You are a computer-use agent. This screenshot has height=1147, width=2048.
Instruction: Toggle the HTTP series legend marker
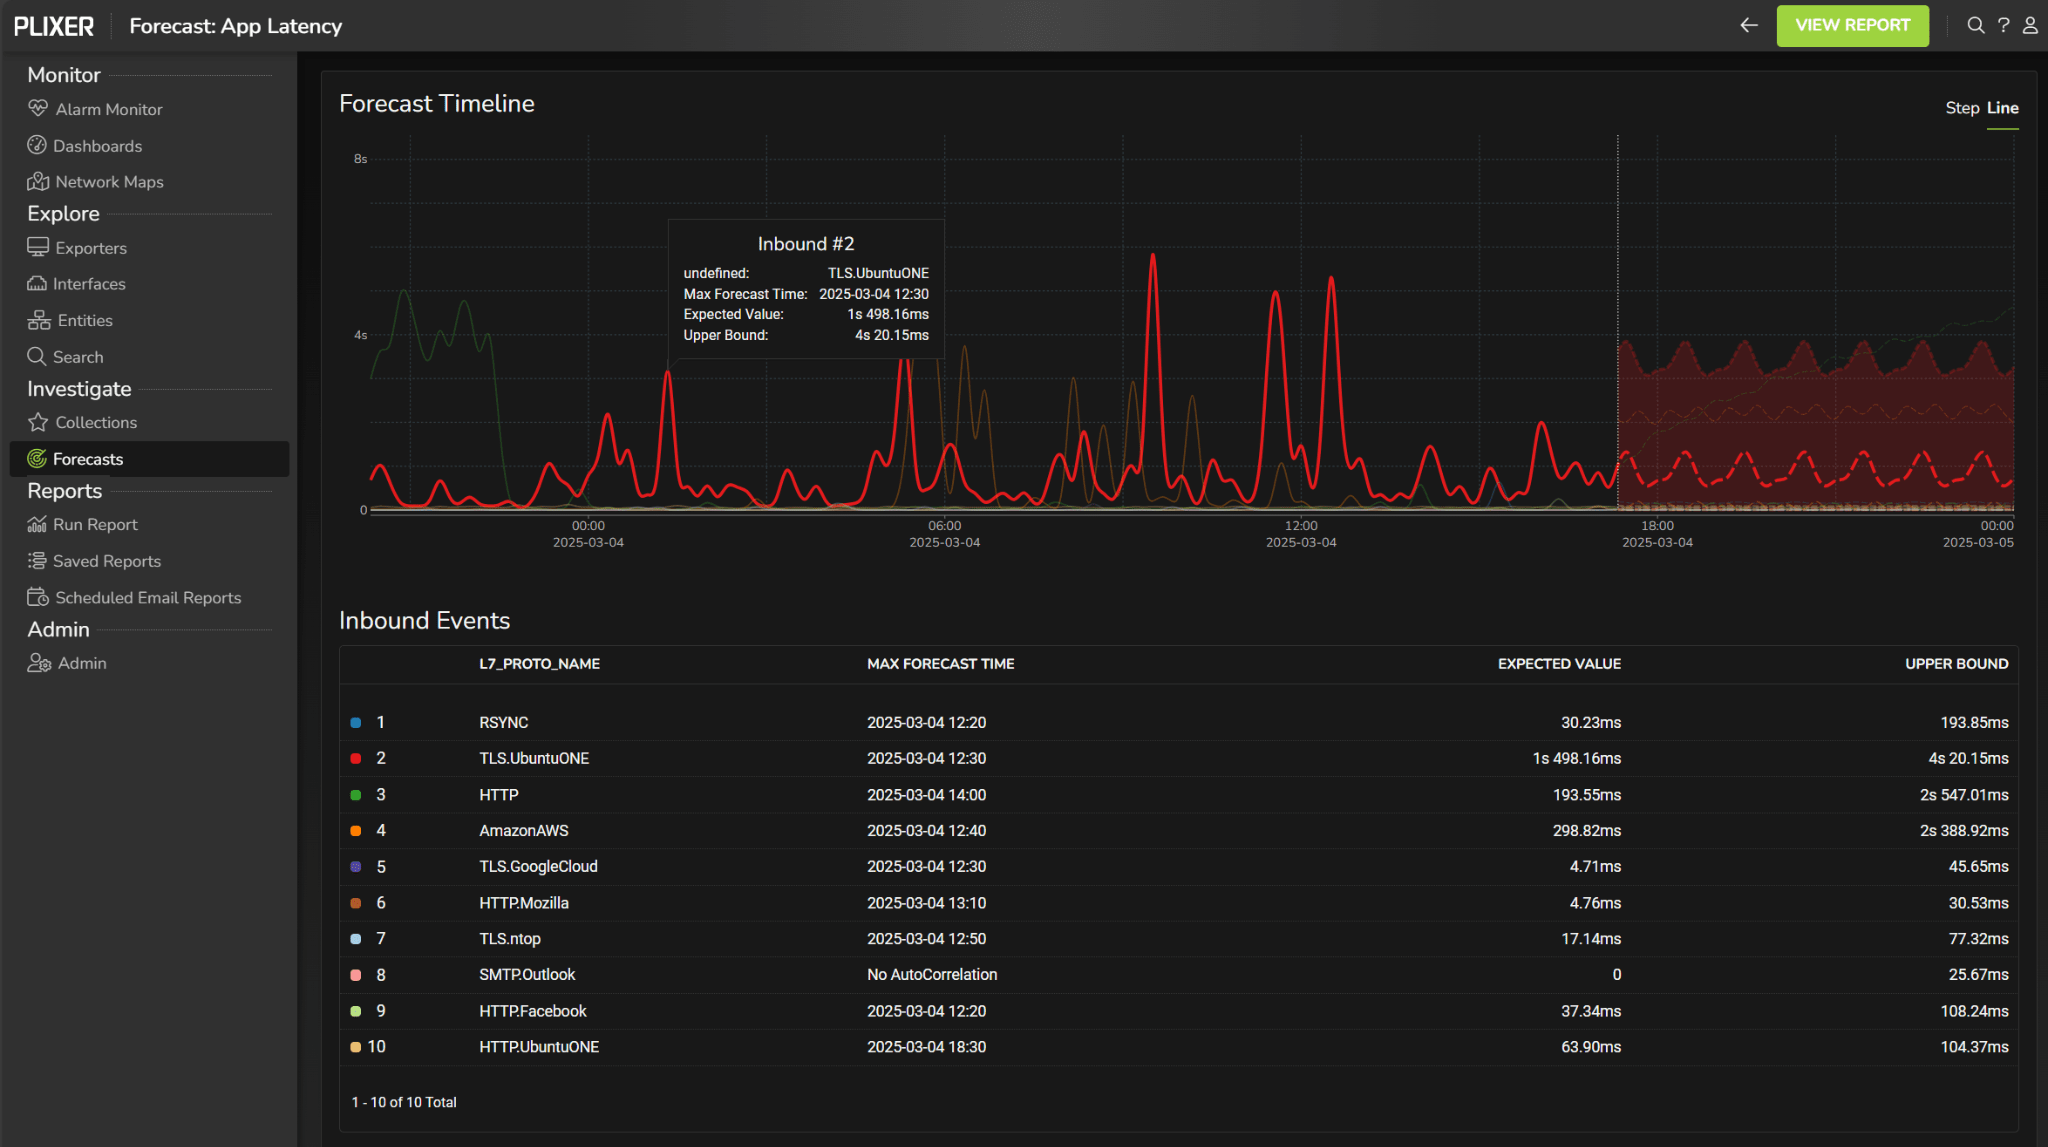356,794
